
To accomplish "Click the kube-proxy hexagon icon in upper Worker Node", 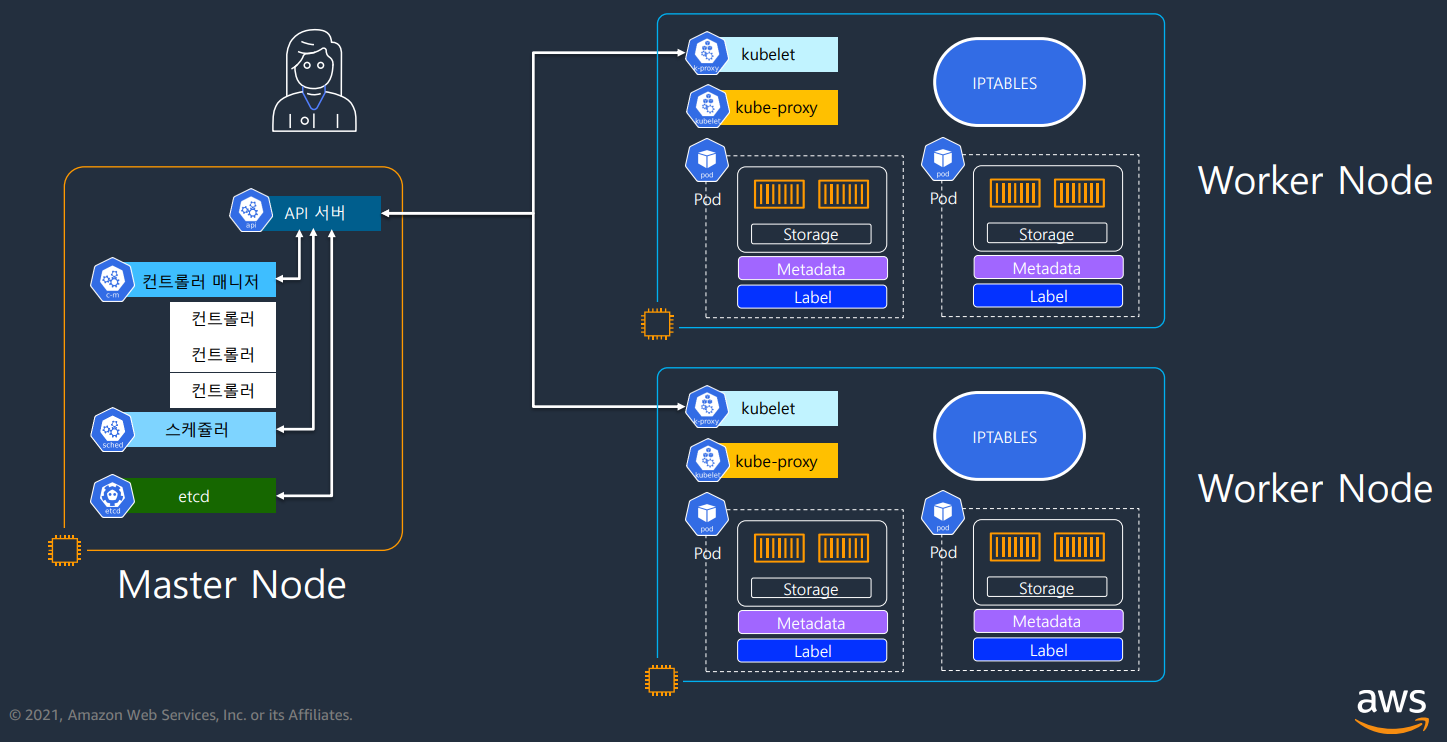I will [x=707, y=107].
